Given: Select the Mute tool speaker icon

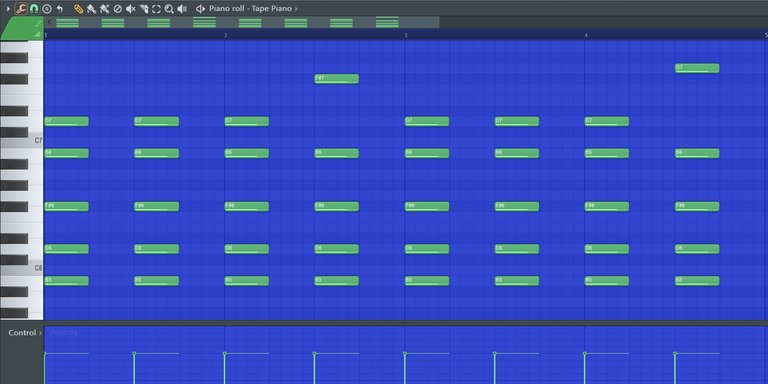Looking at the screenshot, I should coord(130,8).
